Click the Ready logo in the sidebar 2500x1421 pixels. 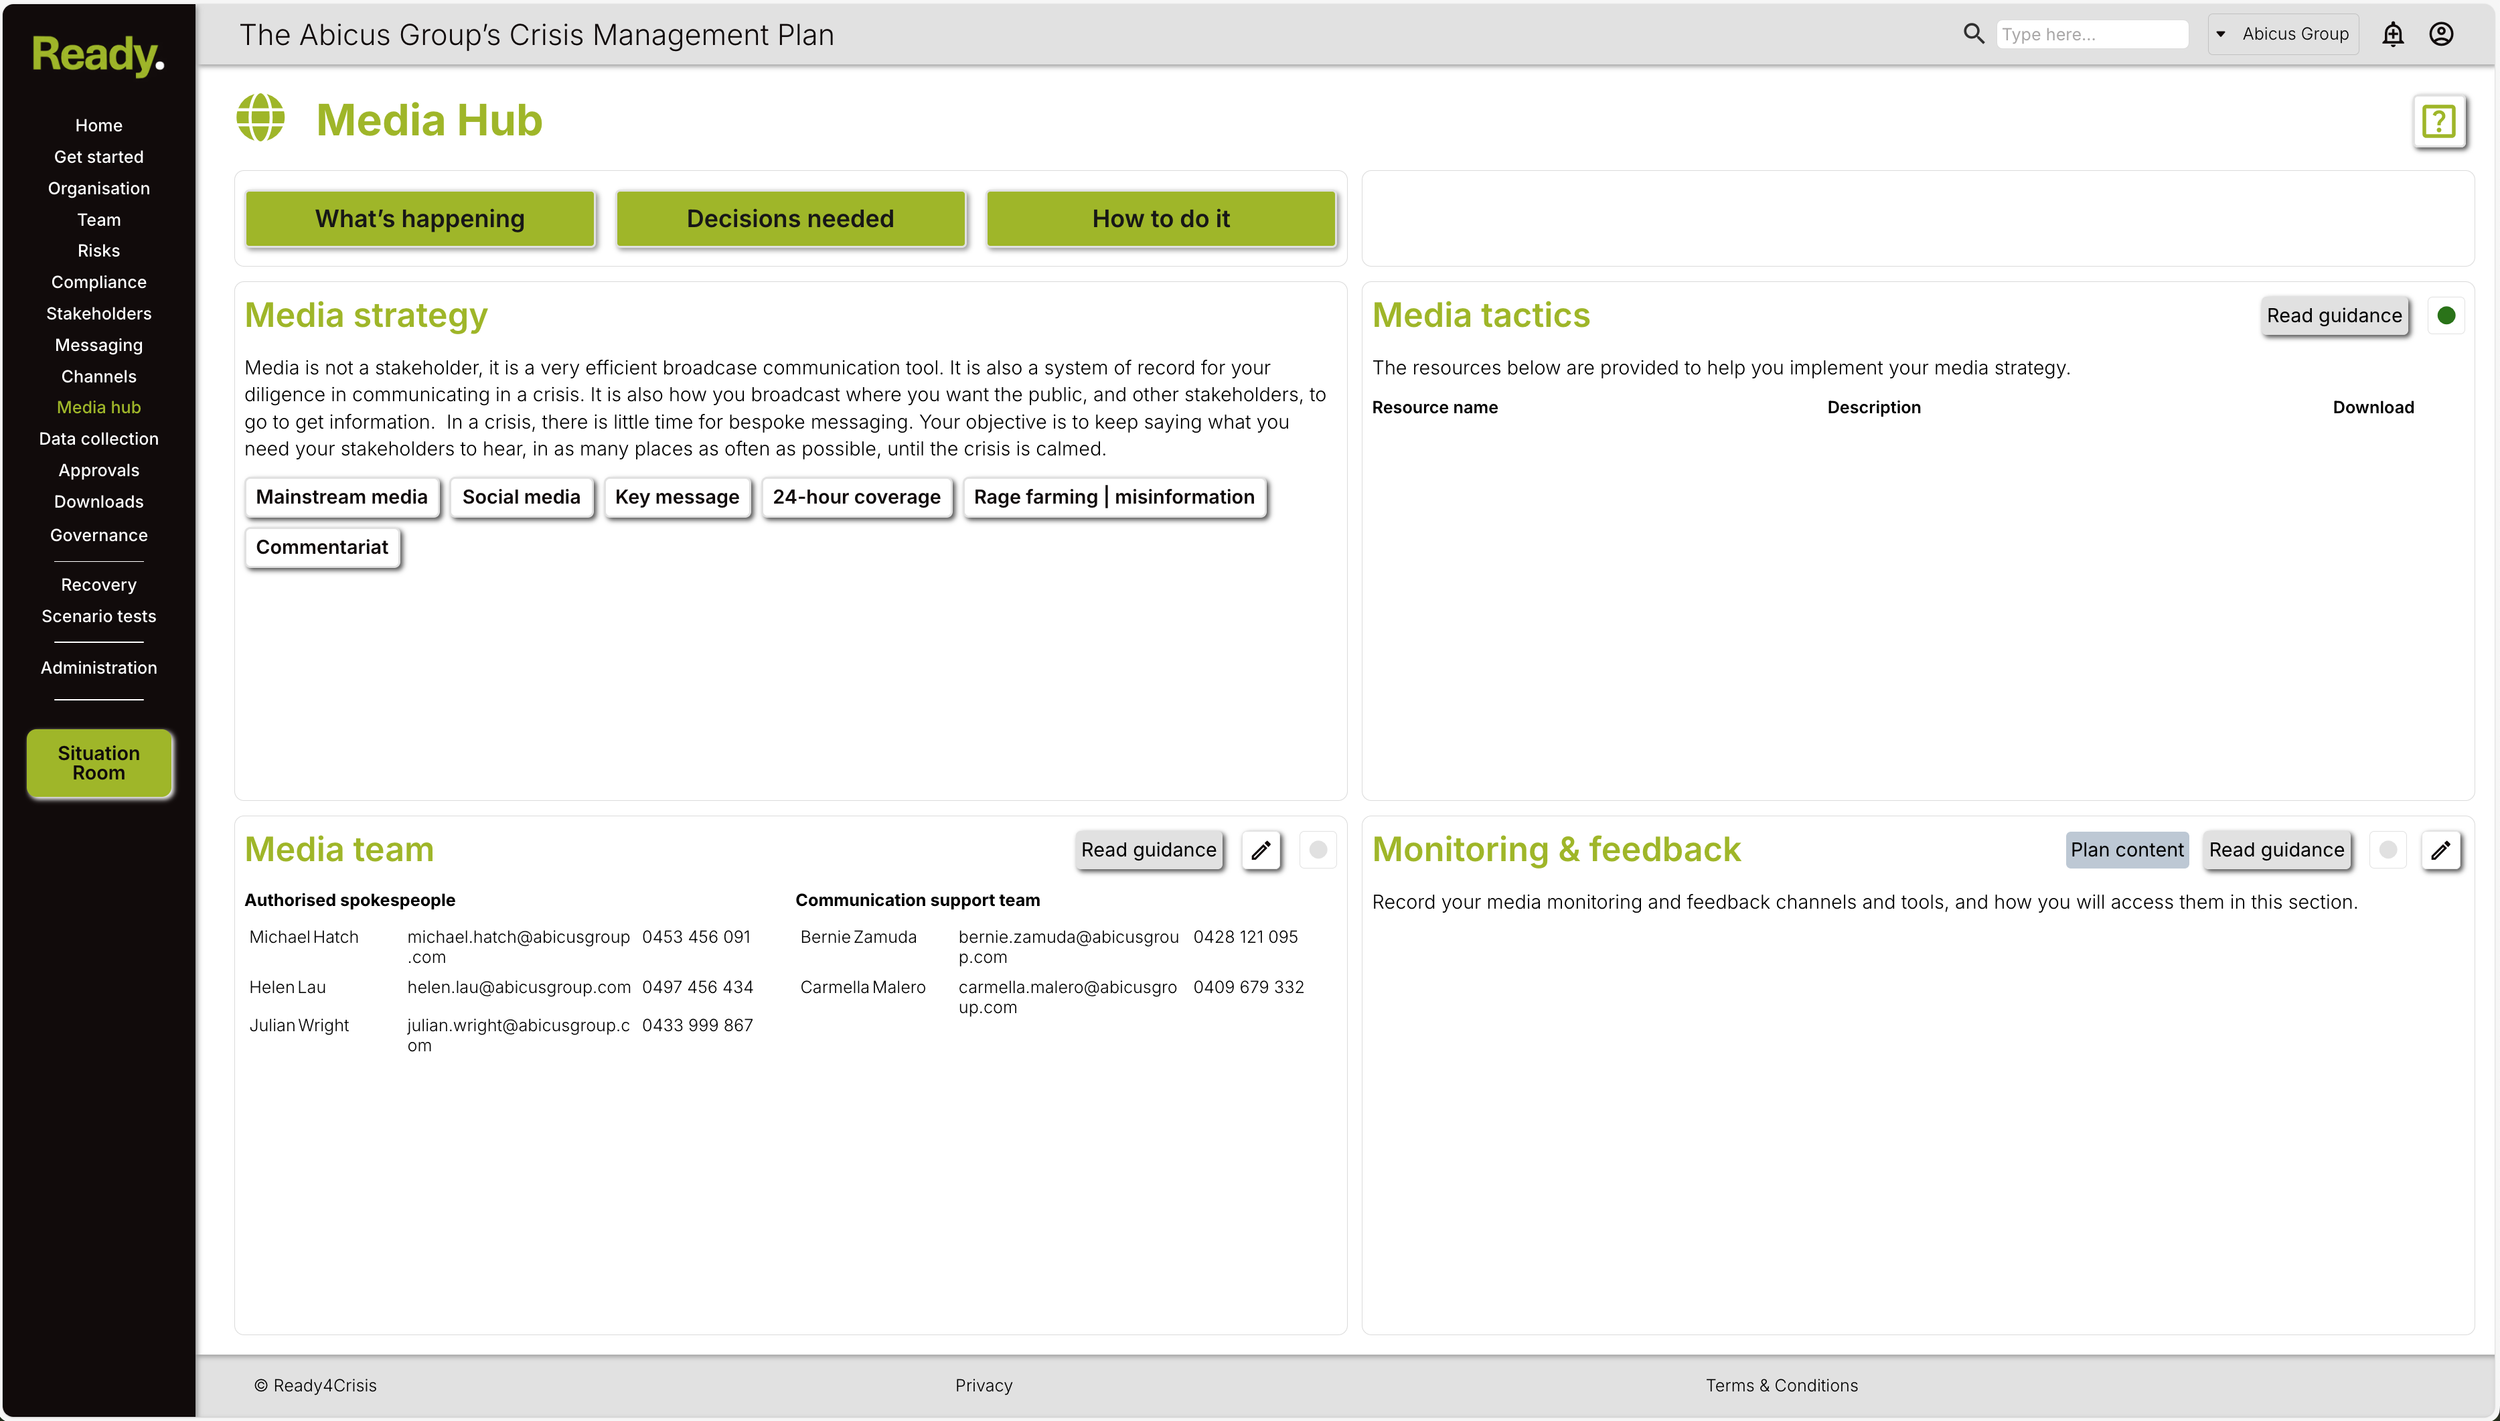[98, 54]
